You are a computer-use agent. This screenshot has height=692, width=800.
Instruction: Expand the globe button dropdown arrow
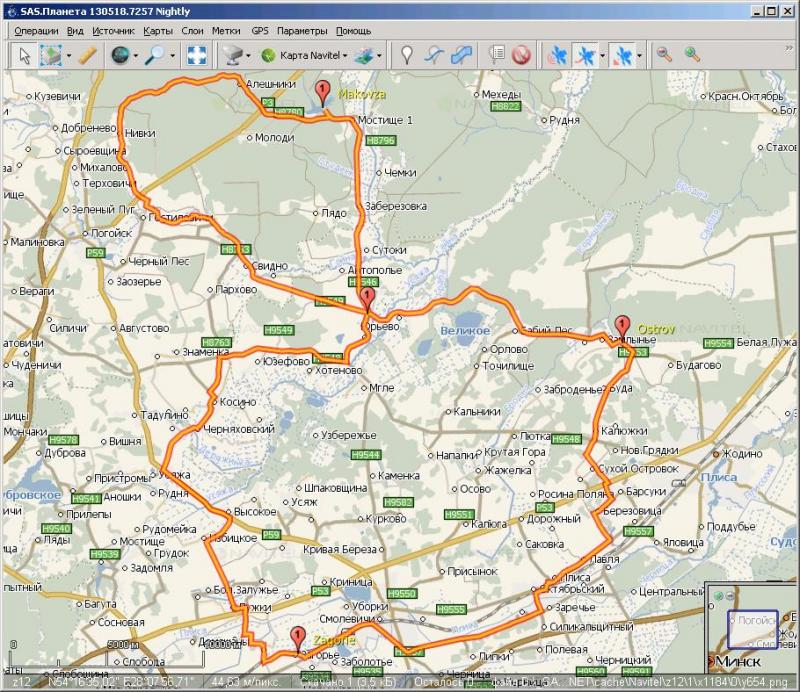click(x=136, y=55)
